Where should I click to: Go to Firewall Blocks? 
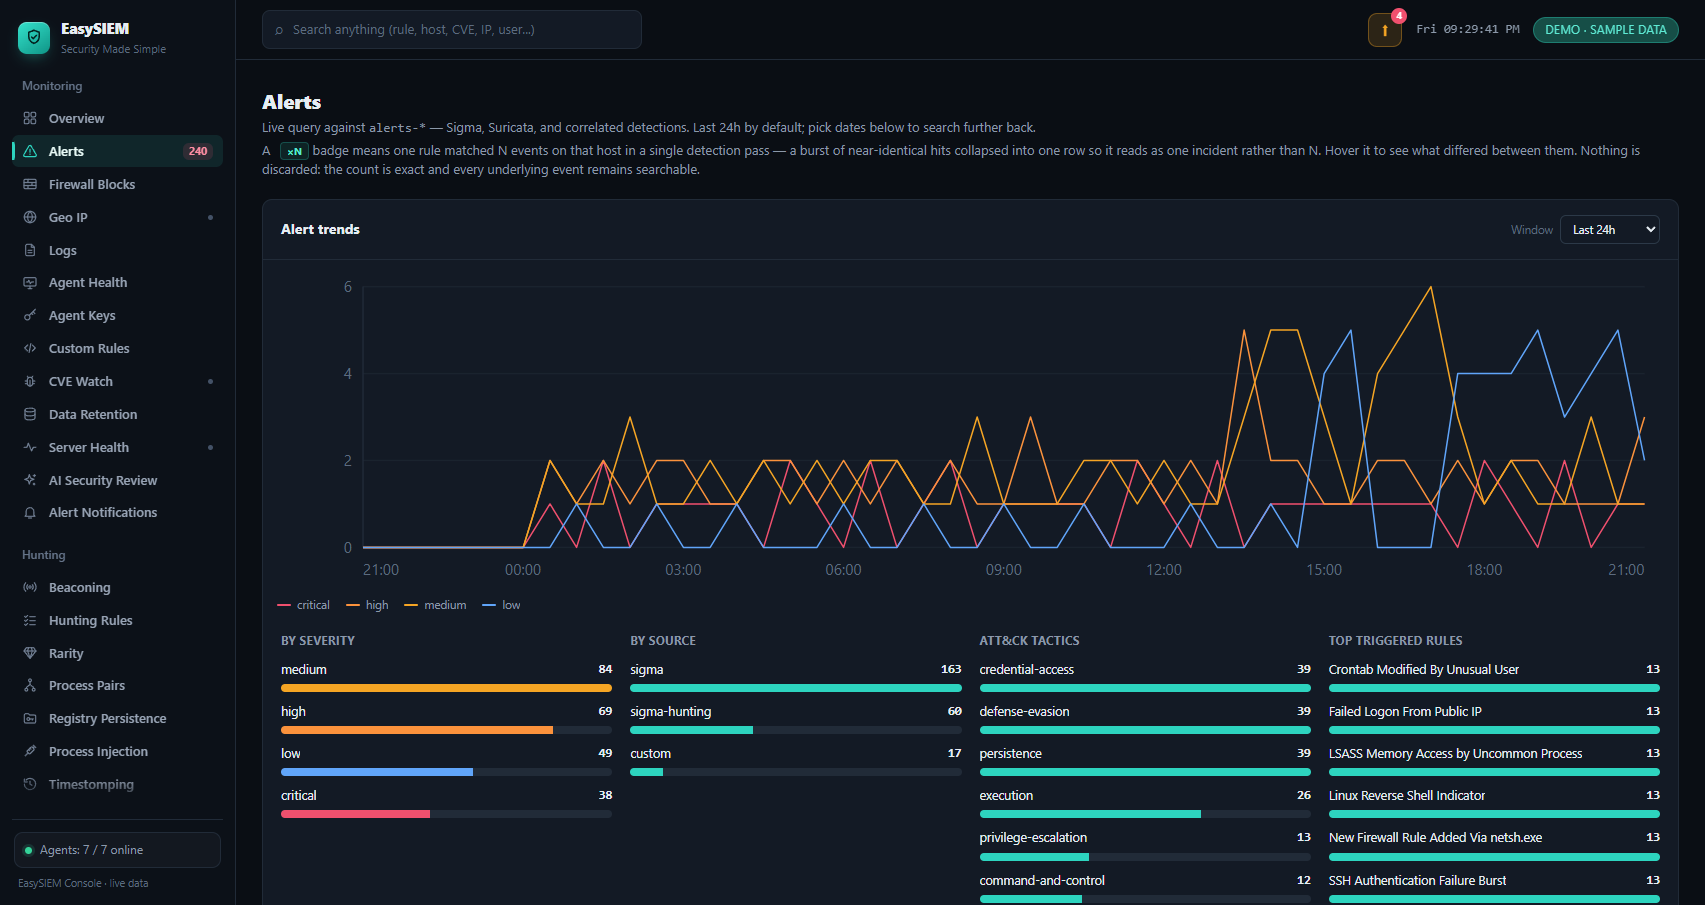pyautogui.click(x=117, y=184)
